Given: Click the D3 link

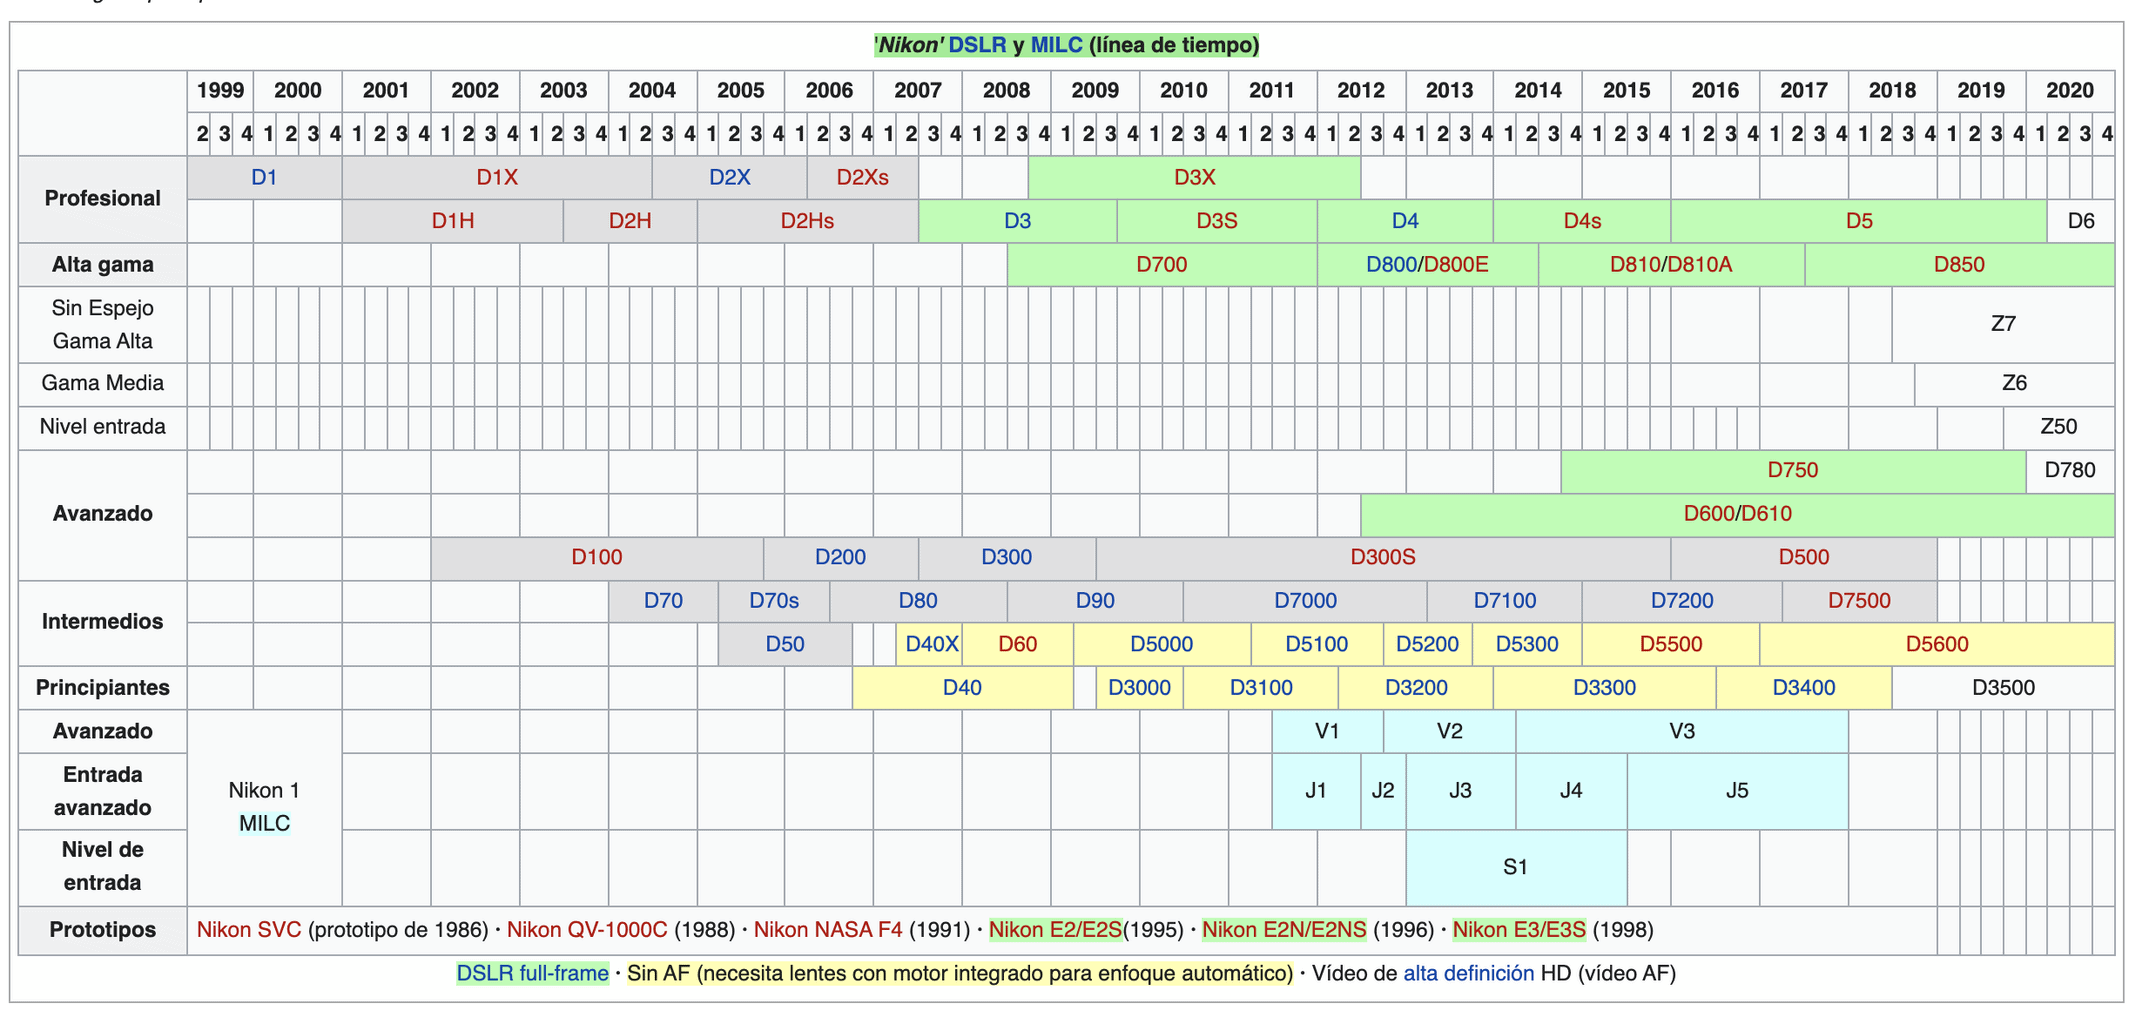Looking at the screenshot, I should pos(1017,221).
